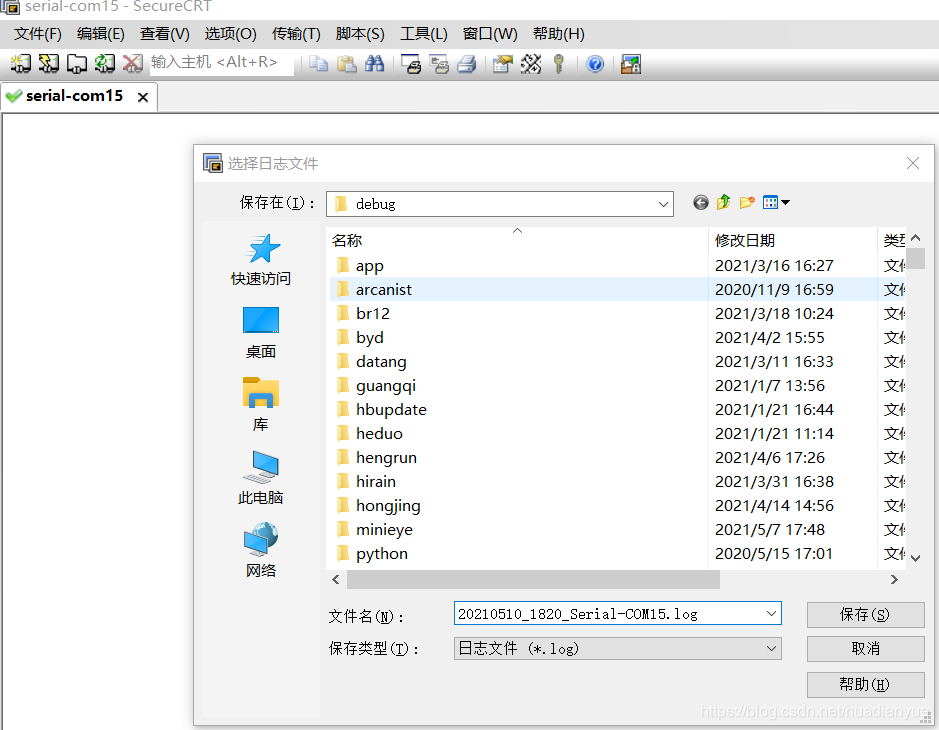The image size is (939, 730).
Task: Click the 输入主机 host entry box
Action: pyautogui.click(x=221, y=63)
